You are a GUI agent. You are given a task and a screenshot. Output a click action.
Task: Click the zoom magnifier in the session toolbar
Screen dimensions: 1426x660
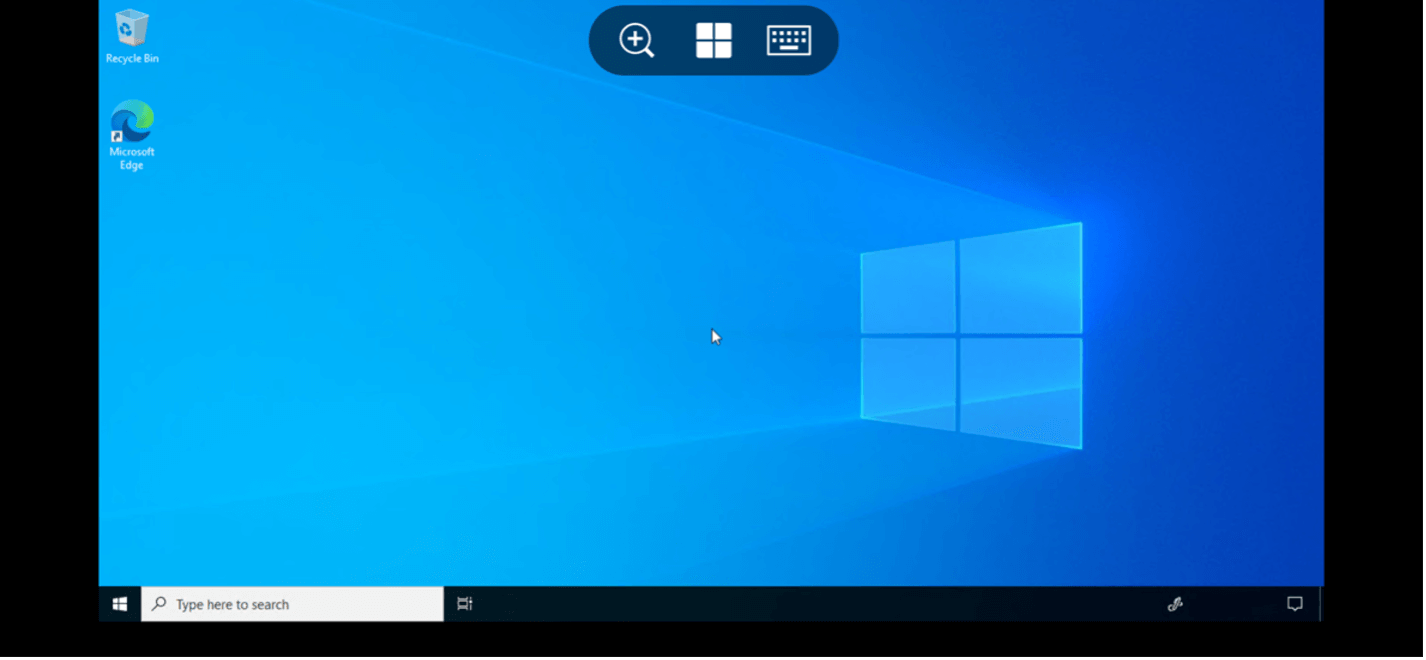point(636,41)
